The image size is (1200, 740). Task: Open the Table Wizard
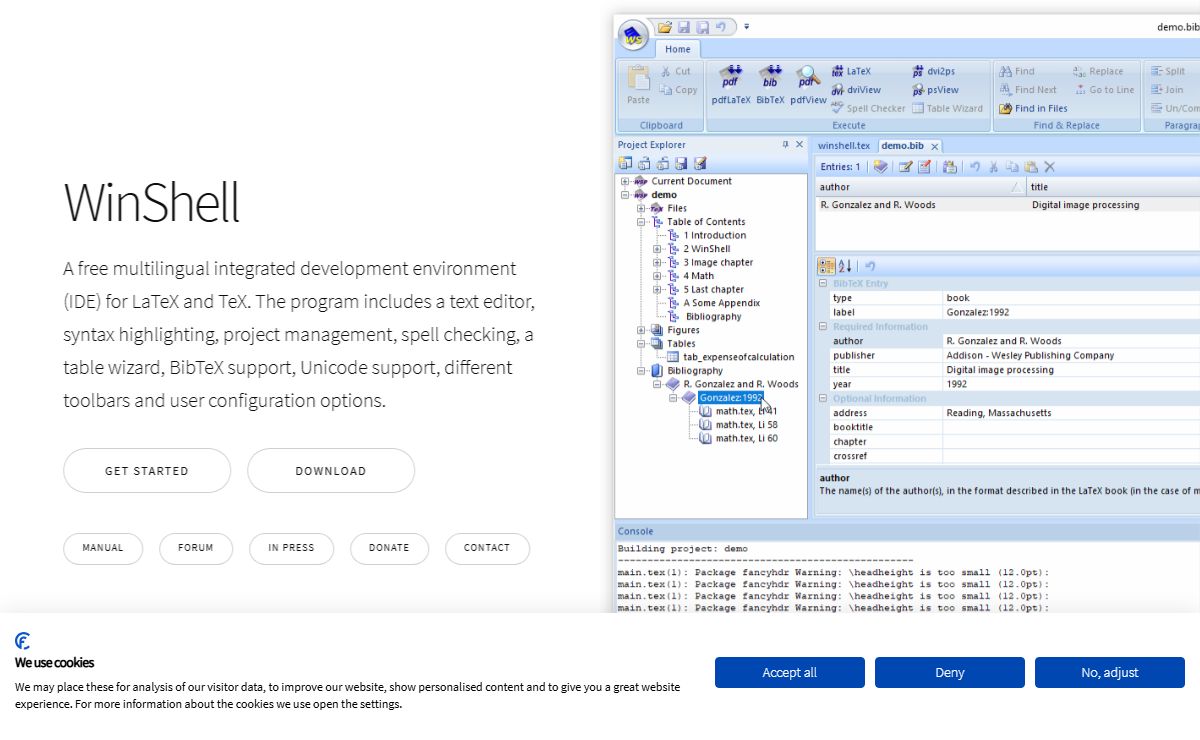tap(947, 108)
